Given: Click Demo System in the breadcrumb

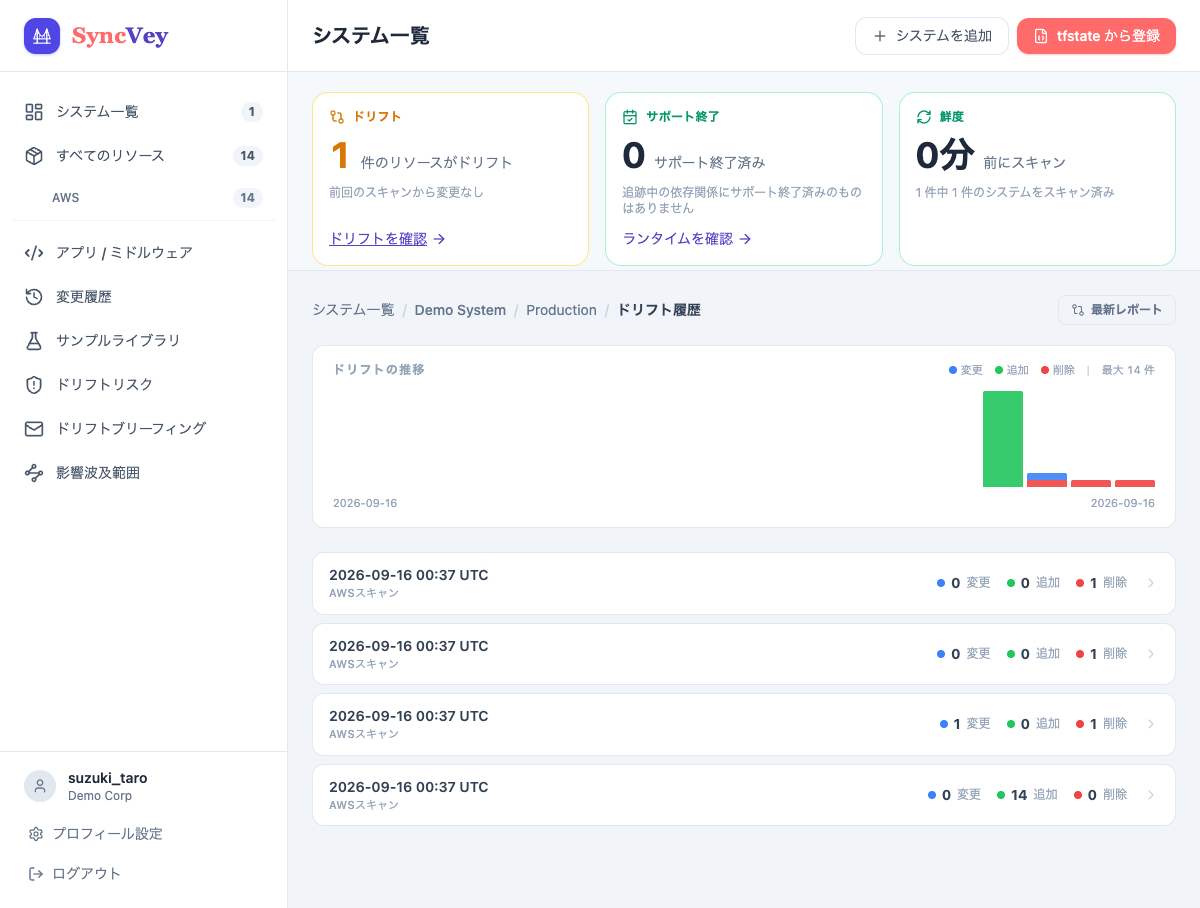Looking at the screenshot, I should [460, 310].
